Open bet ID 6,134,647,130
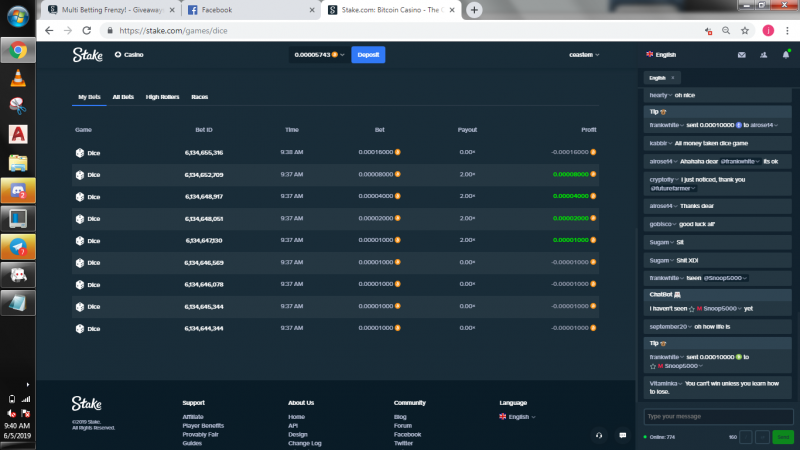 pyautogui.click(x=204, y=240)
